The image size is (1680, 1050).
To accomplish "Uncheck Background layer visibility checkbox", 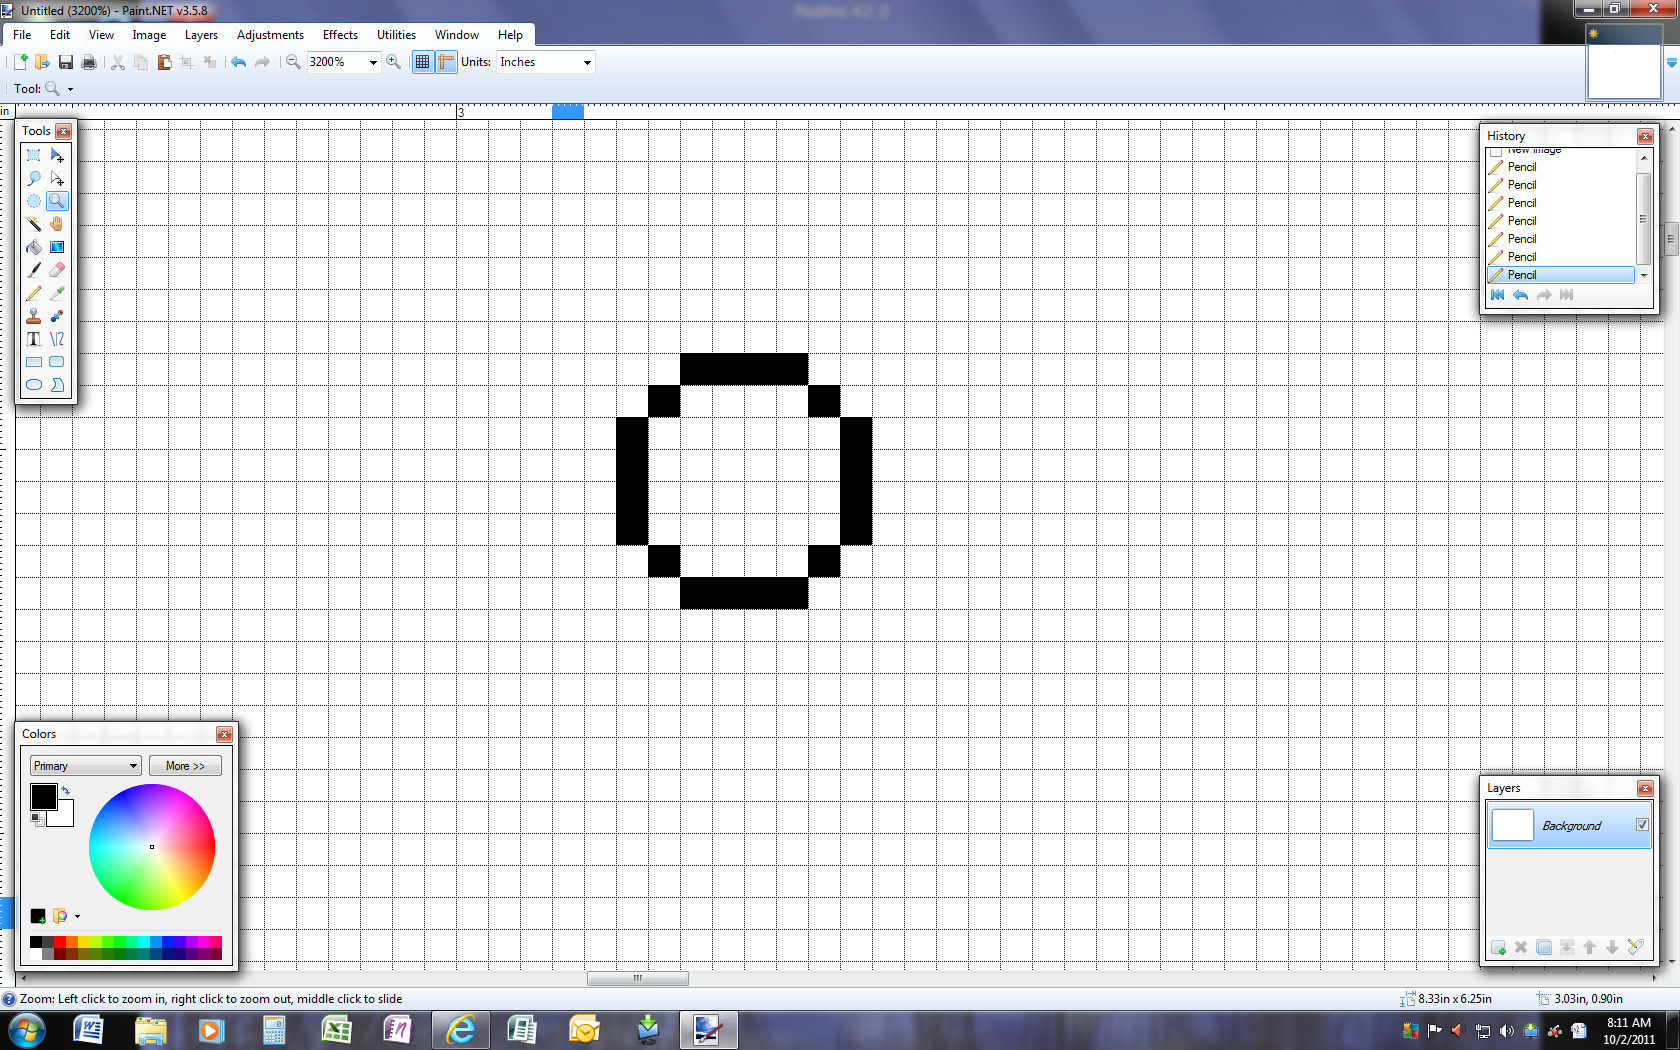I will click(1642, 825).
